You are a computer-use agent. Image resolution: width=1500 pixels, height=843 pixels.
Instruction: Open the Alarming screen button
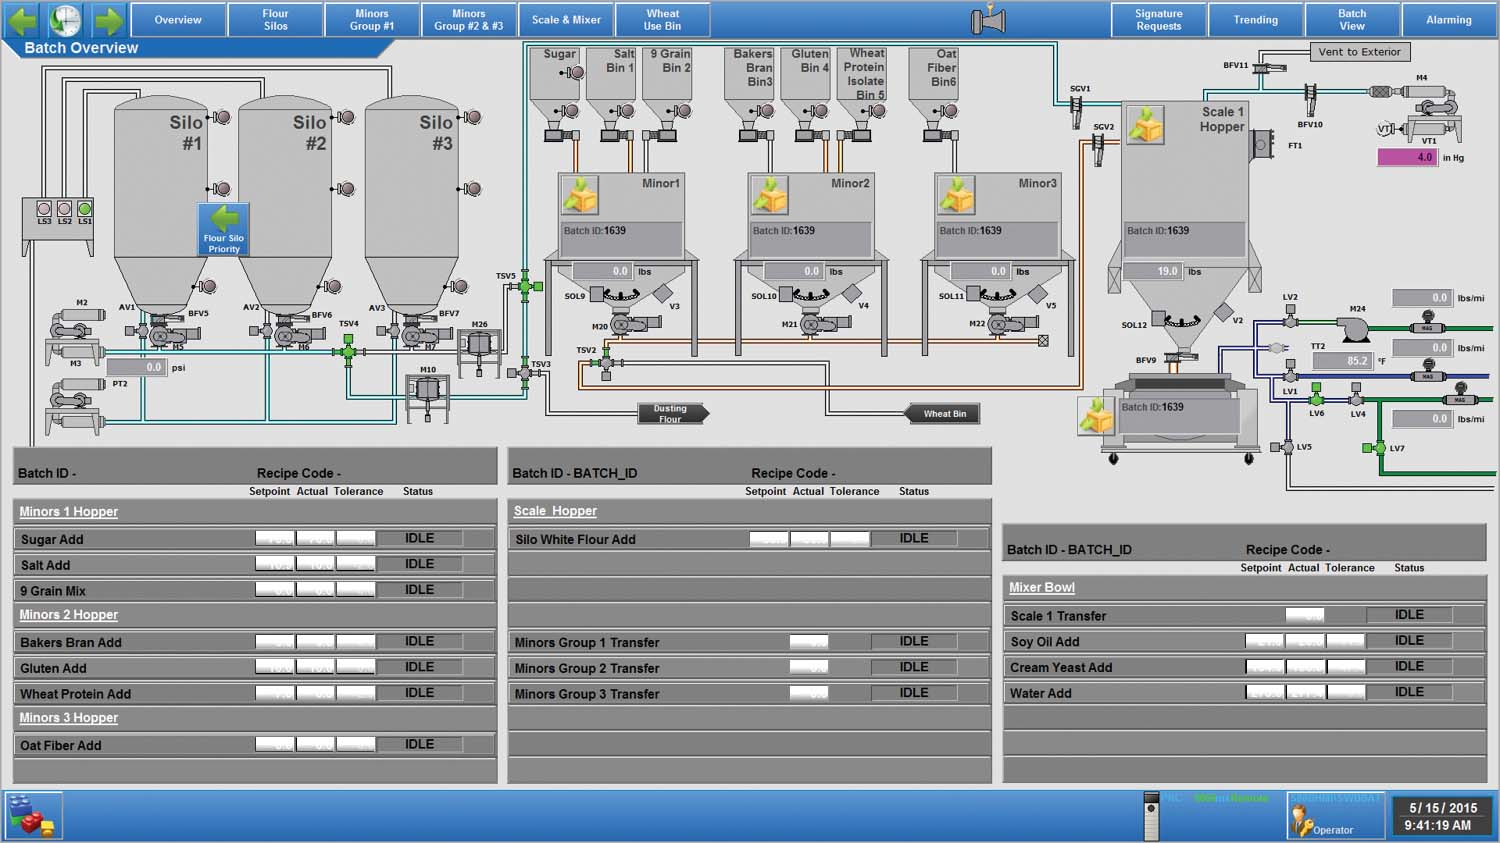(1448, 20)
